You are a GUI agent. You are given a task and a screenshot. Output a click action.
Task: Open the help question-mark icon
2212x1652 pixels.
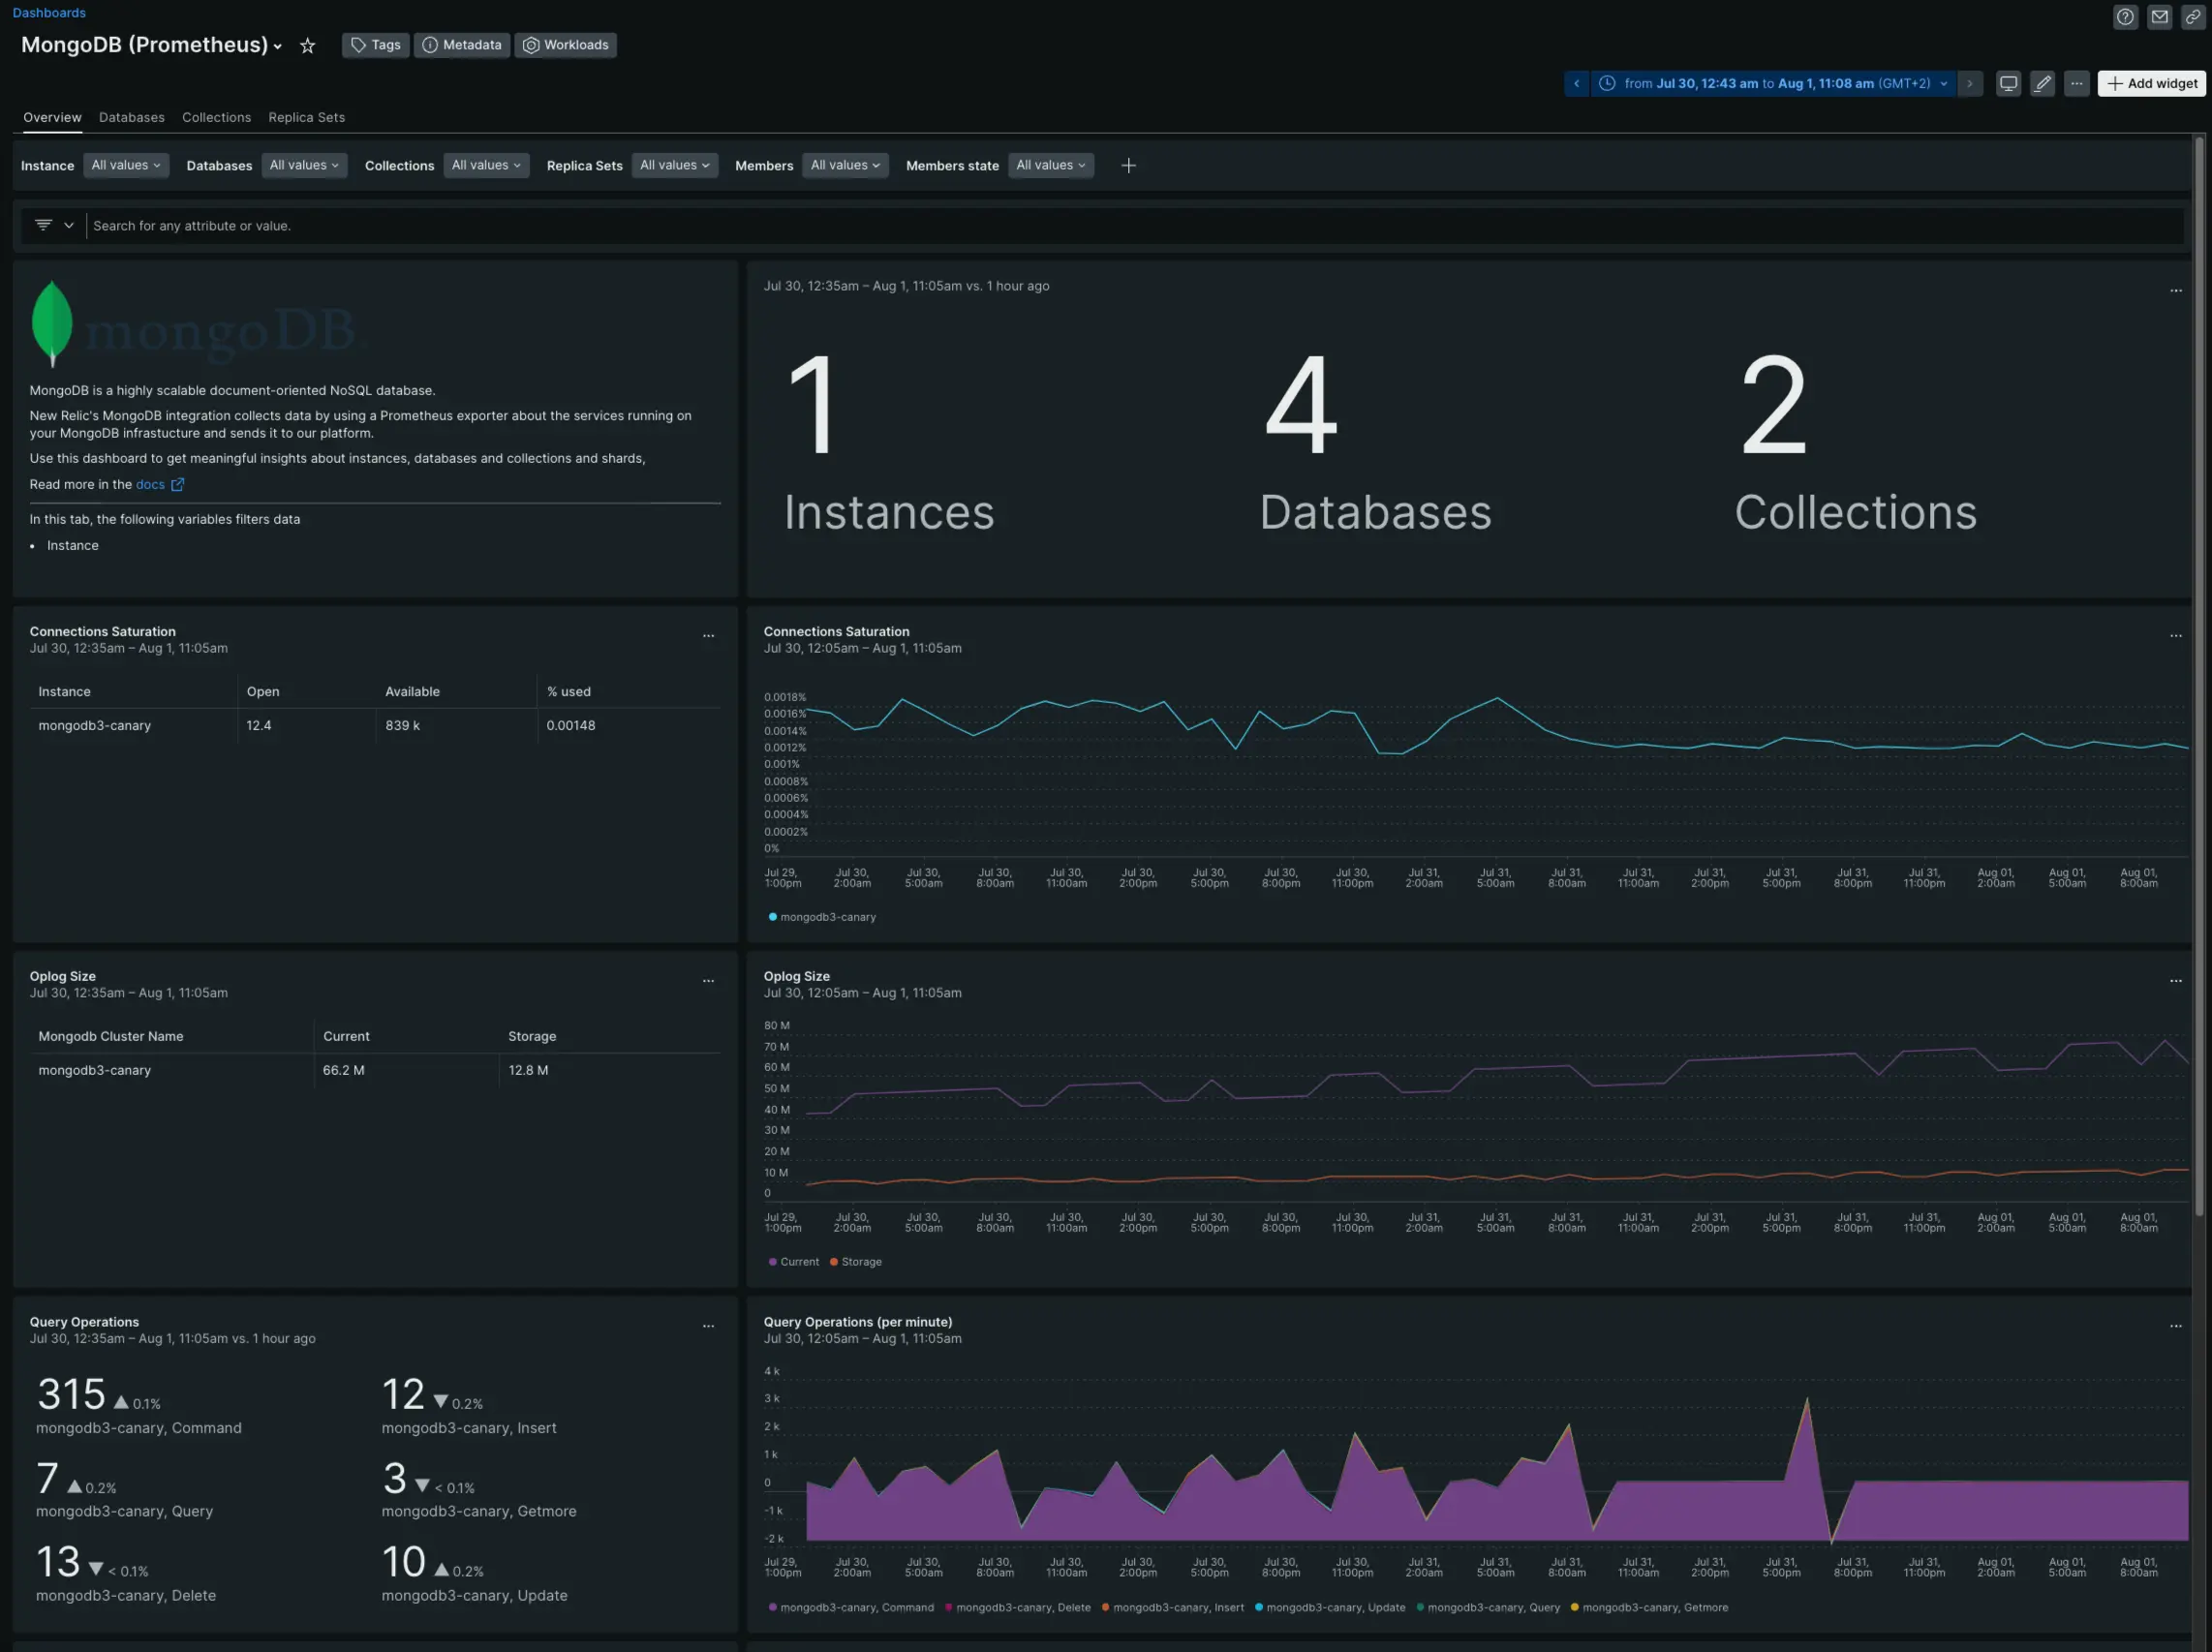[x=2125, y=17]
